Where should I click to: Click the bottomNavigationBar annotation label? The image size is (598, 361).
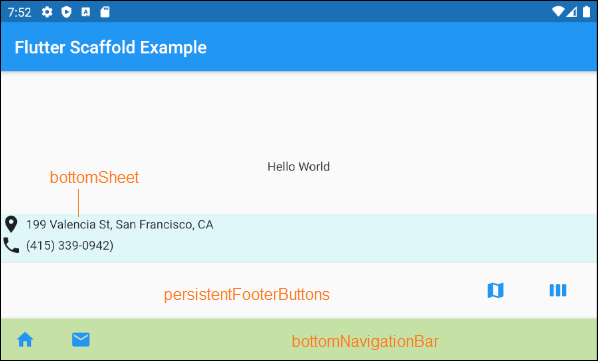click(x=365, y=341)
